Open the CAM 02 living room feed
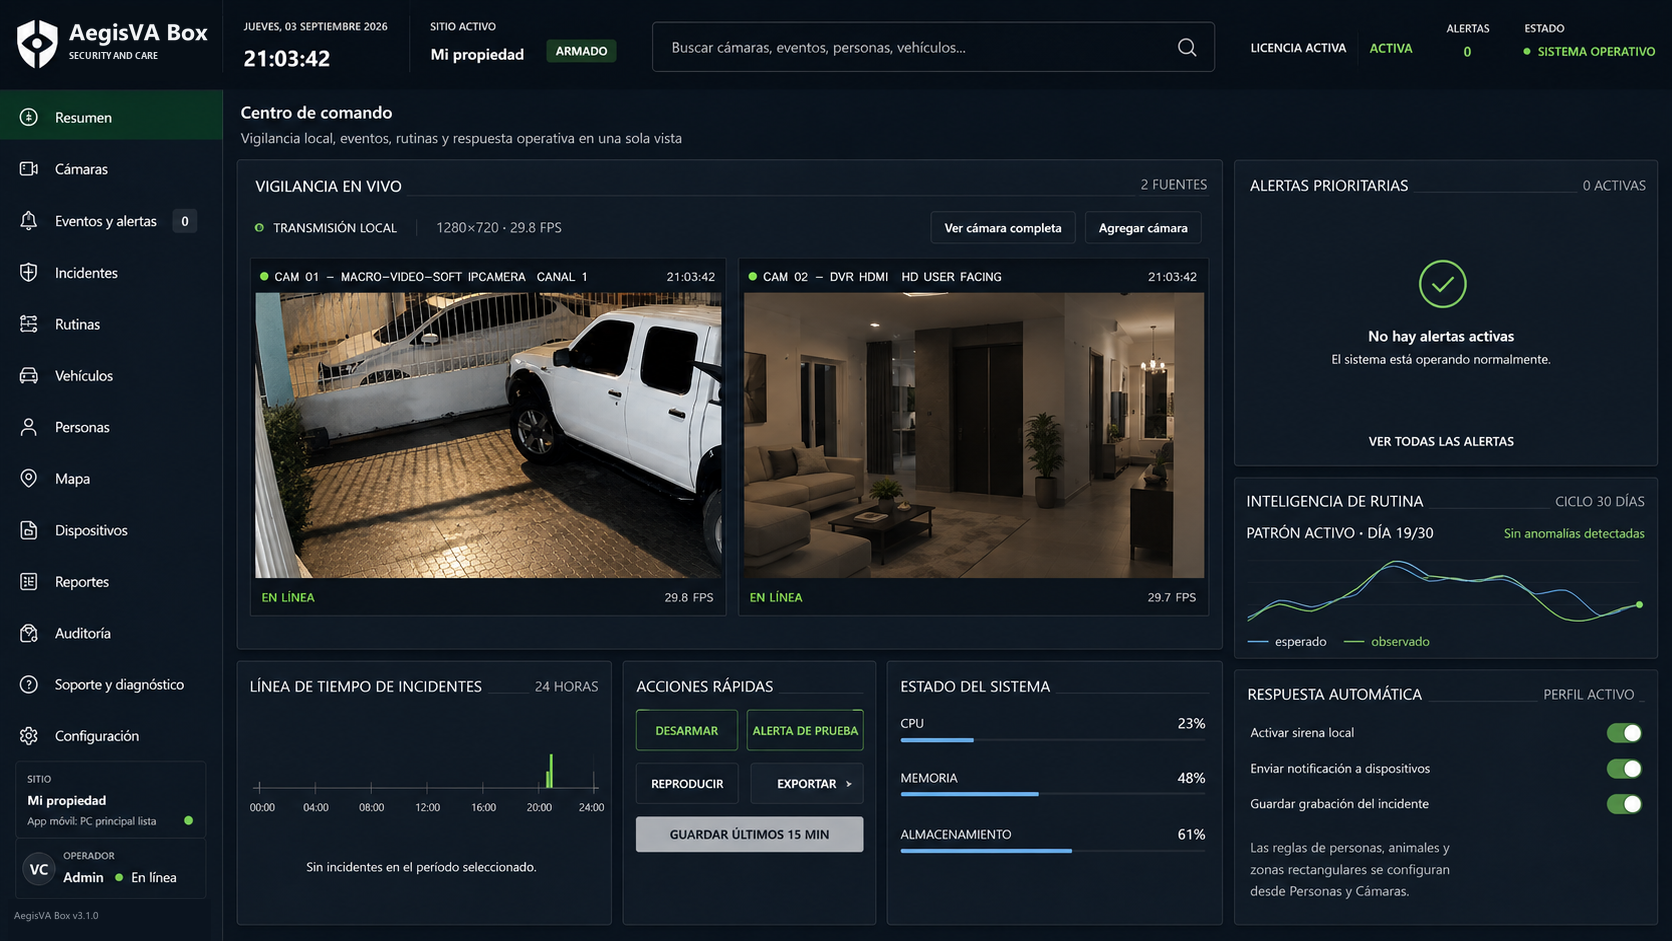1672x941 pixels. pyautogui.click(x=974, y=435)
